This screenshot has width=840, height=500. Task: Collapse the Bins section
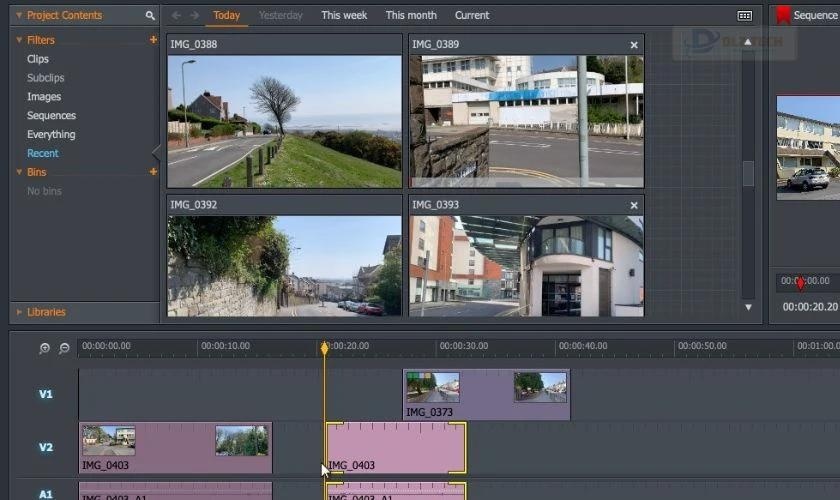tap(19, 172)
